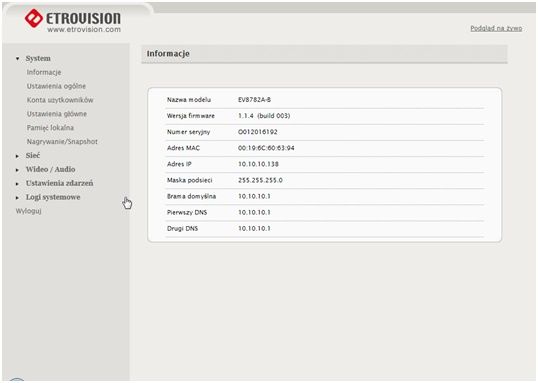538x383 pixels.
Task: Select Pierwszy DNS value 10.10.10.1
Action: (x=254, y=212)
